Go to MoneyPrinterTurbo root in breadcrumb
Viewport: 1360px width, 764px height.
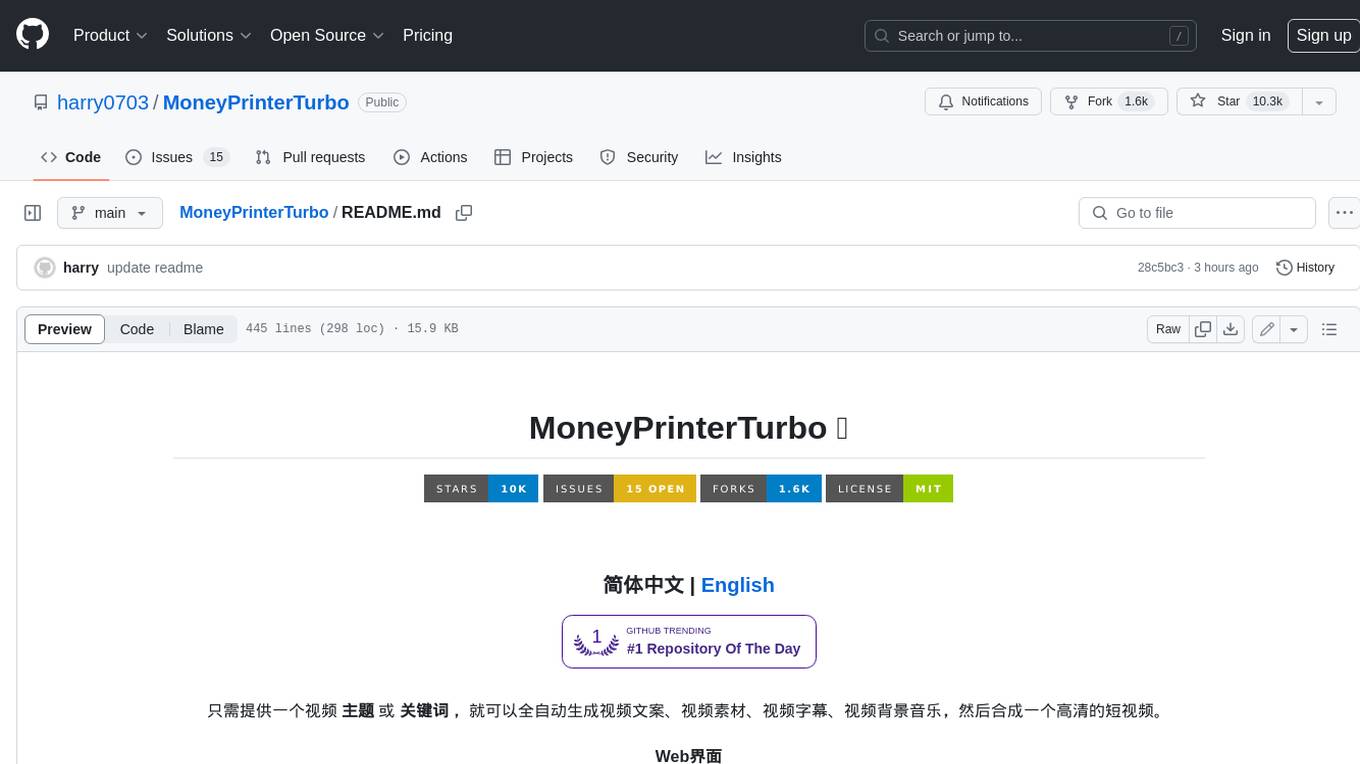pos(254,212)
